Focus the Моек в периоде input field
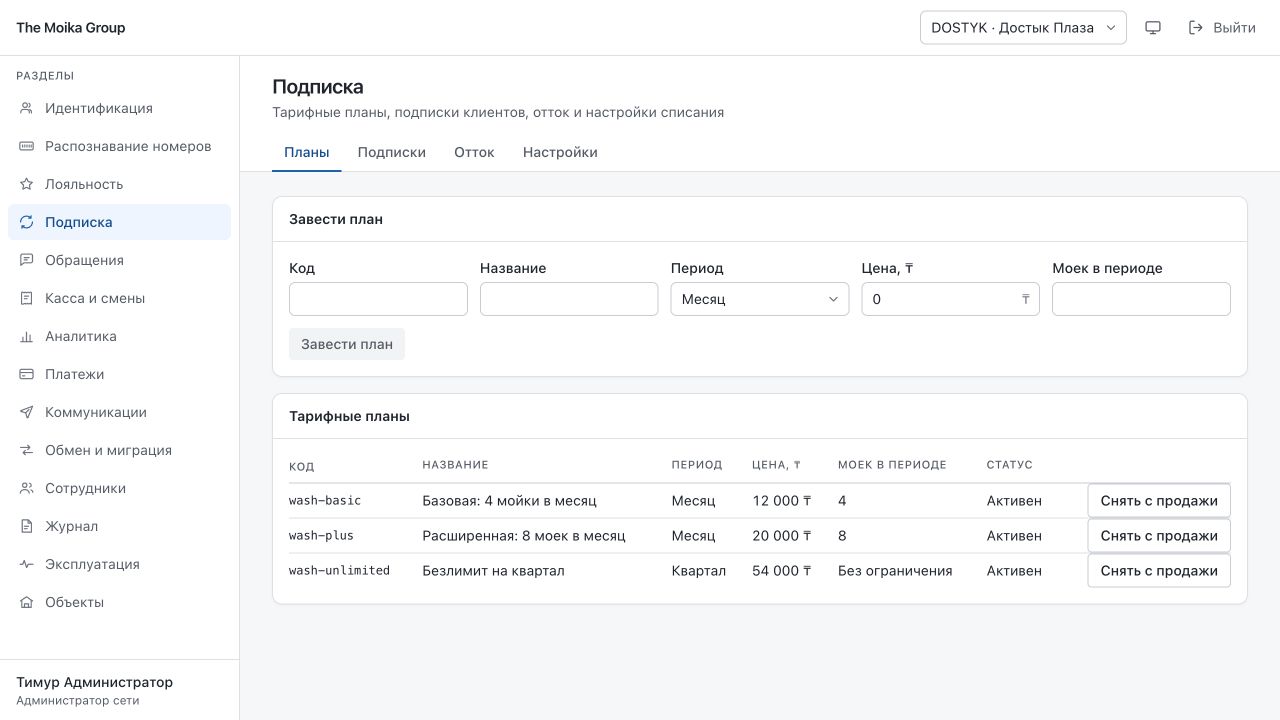The image size is (1280, 720). pos(1141,299)
